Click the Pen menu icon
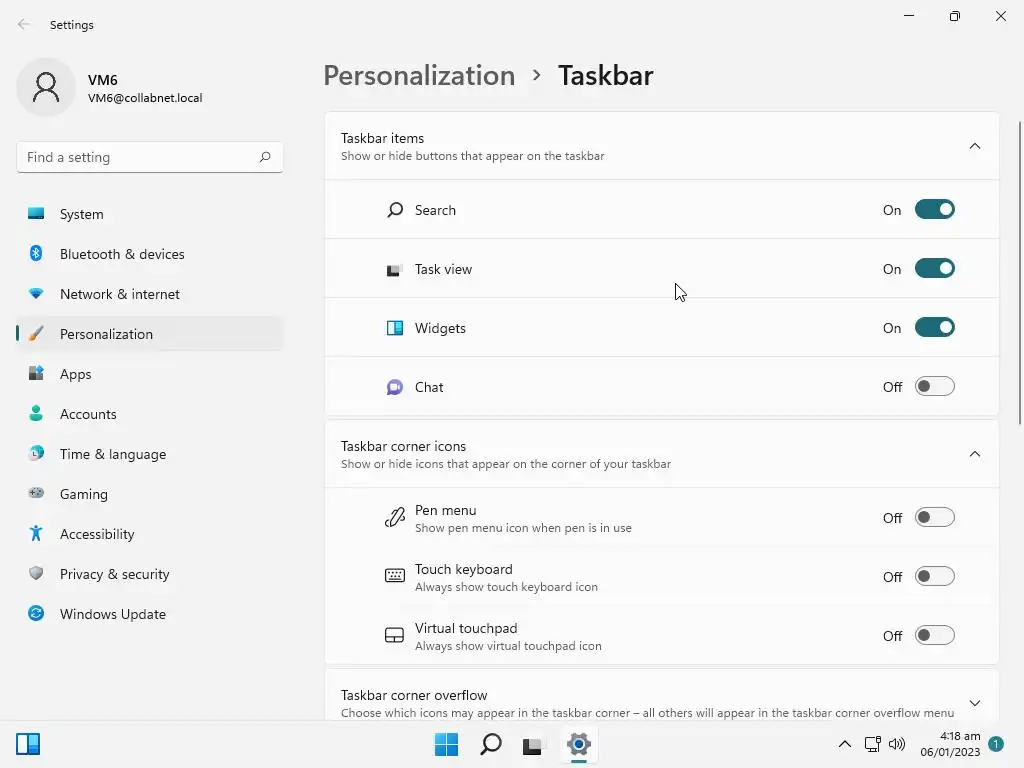The width and height of the screenshot is (1024, 768). coord(394,518)
